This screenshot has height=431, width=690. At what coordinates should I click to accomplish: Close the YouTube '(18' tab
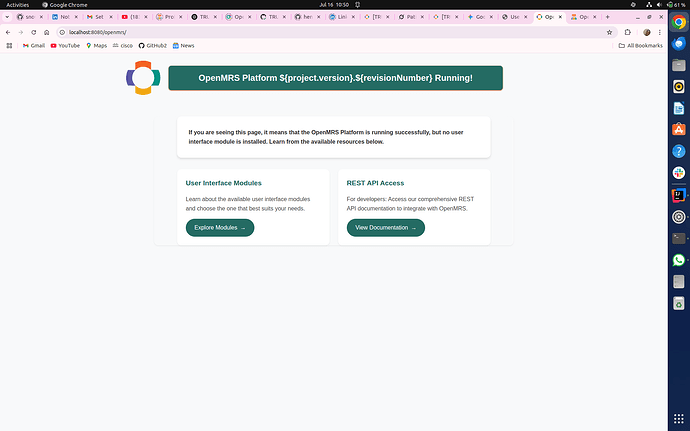(146, 17)
